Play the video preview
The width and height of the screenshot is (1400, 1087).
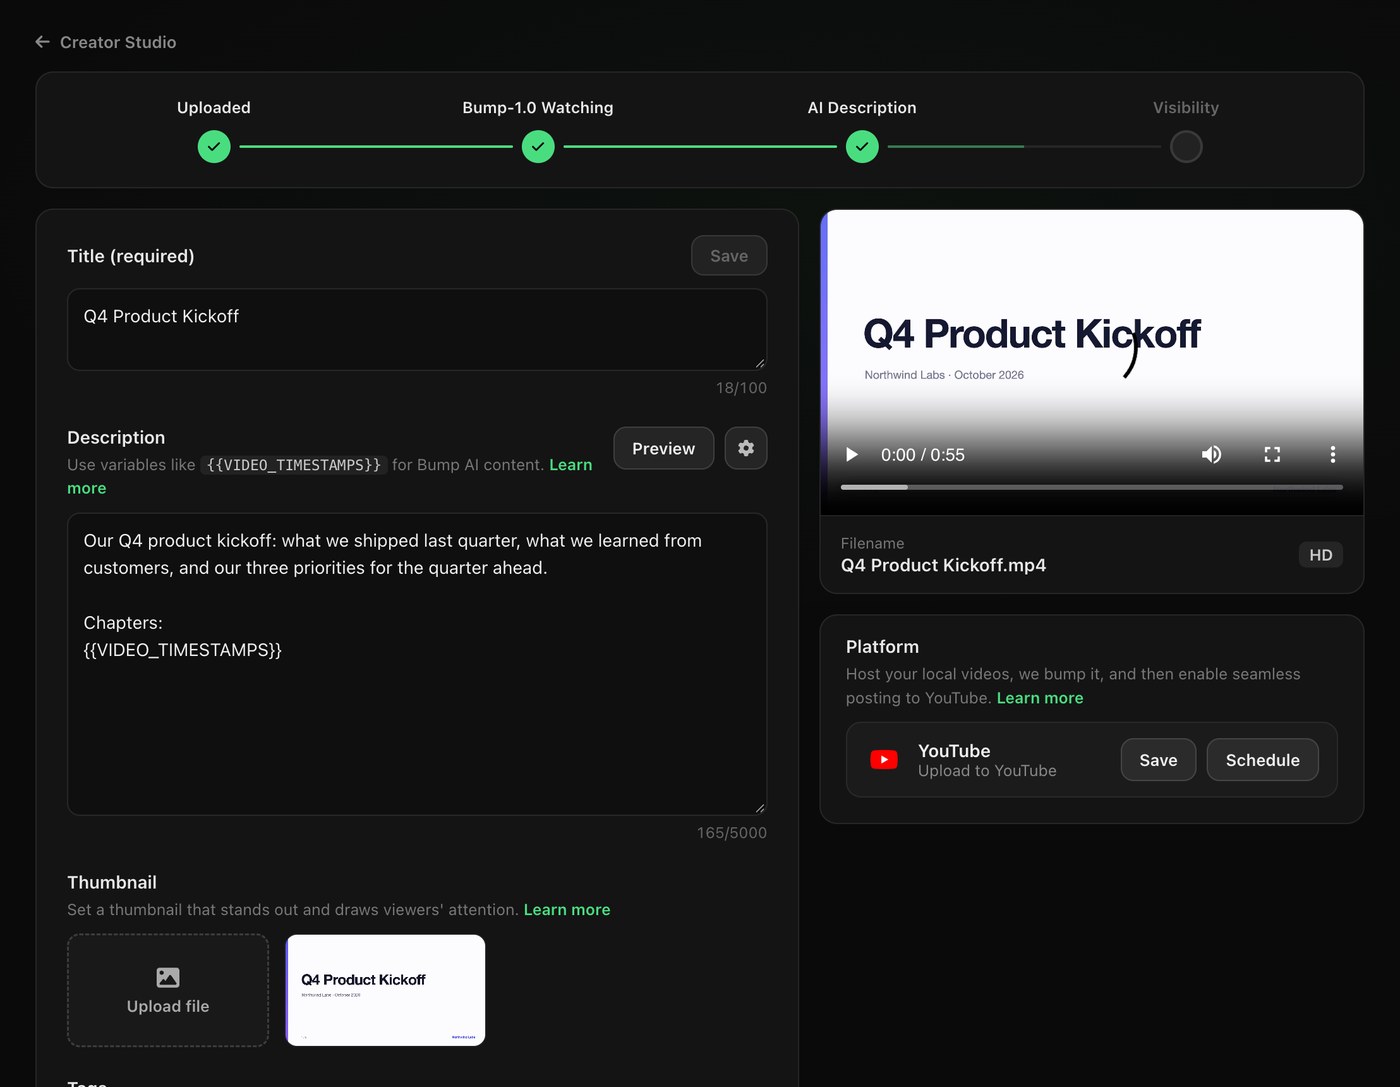click(852, 455)
